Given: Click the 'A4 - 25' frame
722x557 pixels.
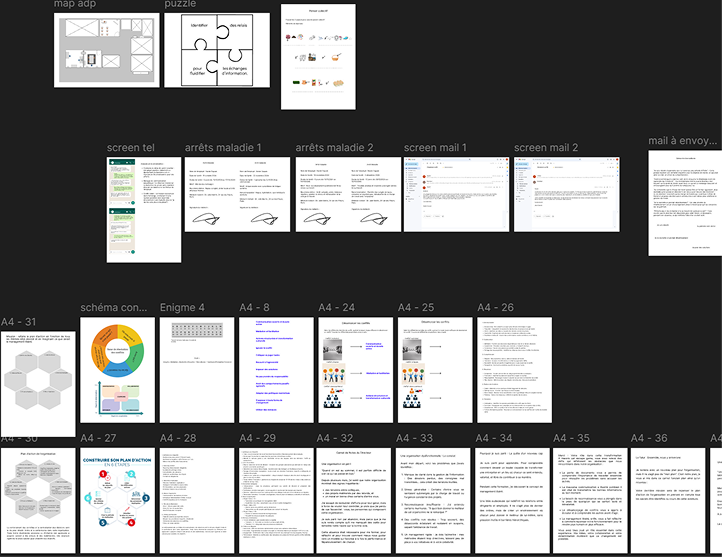Looking at the screenshot, I should point(434,374).
